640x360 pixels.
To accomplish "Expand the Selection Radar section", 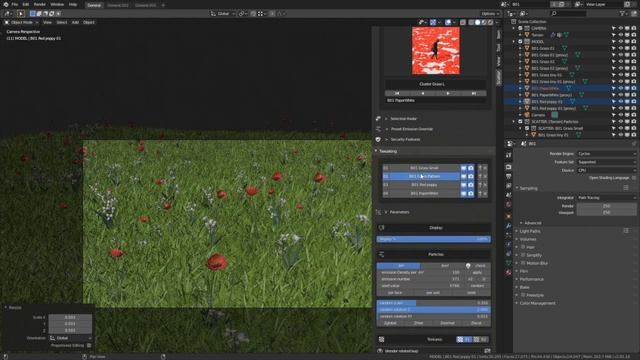I will click(x=403, y=119).
